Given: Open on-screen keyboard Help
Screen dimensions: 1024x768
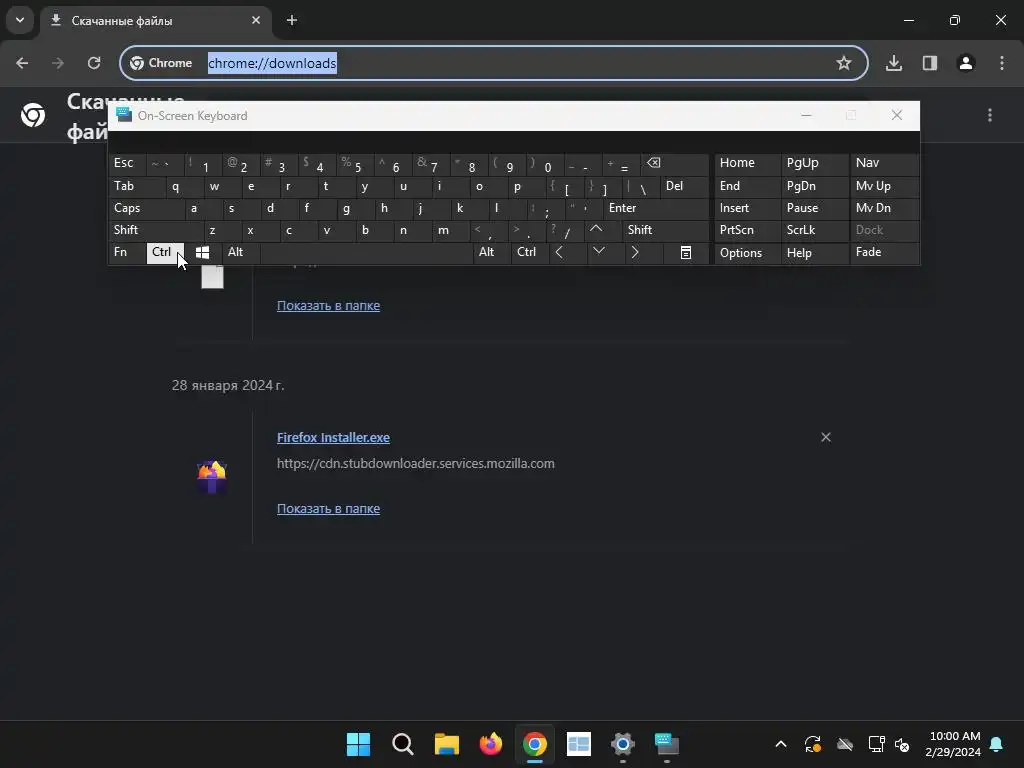Looking at the screenshot, I should [x=814, y=253].
